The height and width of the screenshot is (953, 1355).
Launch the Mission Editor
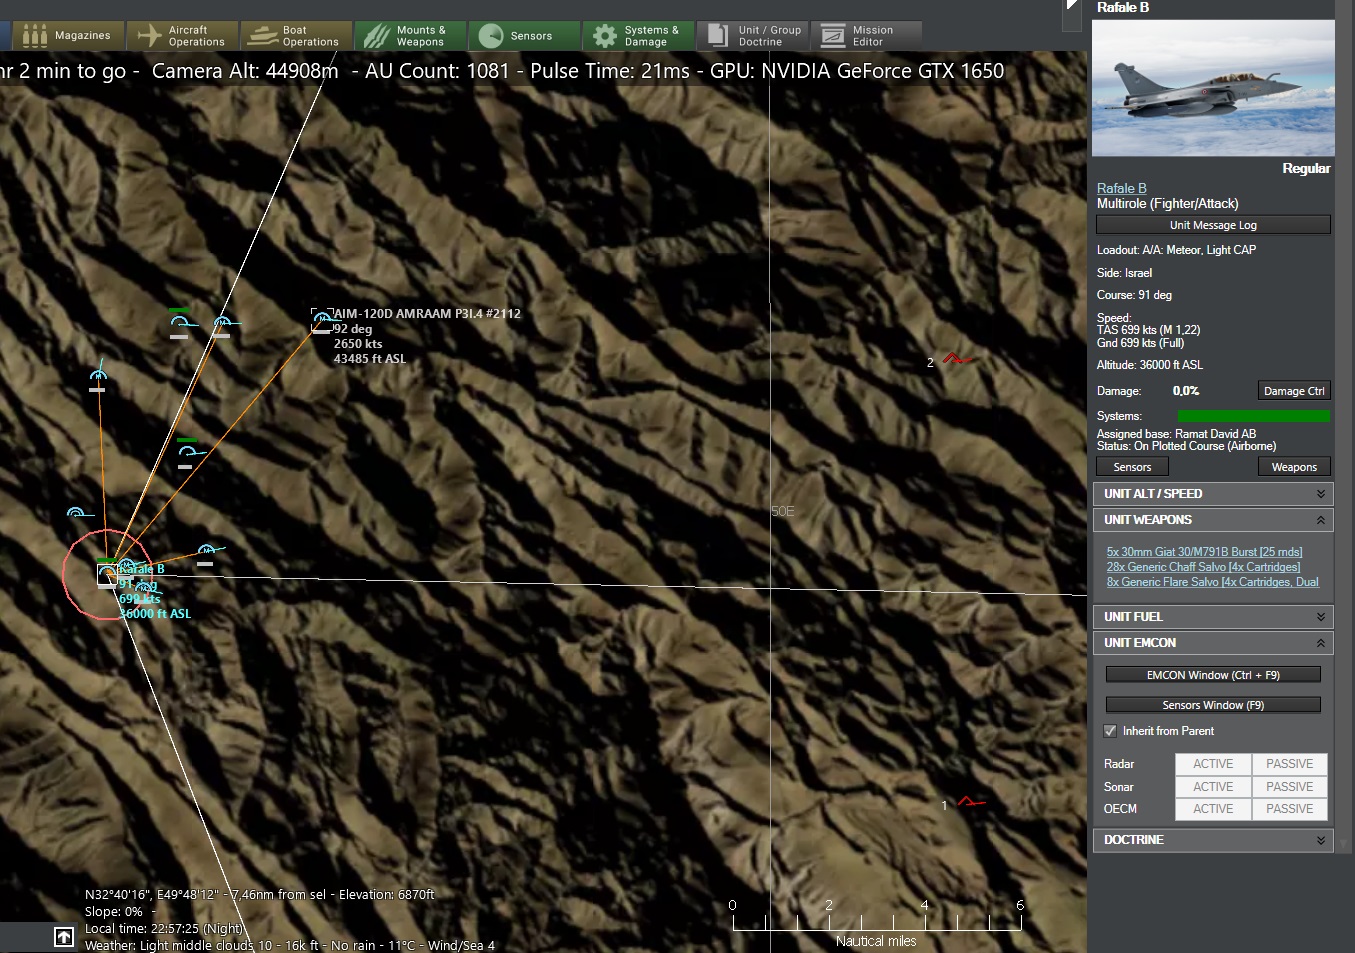pyautogui.click(x=866, y=36)
